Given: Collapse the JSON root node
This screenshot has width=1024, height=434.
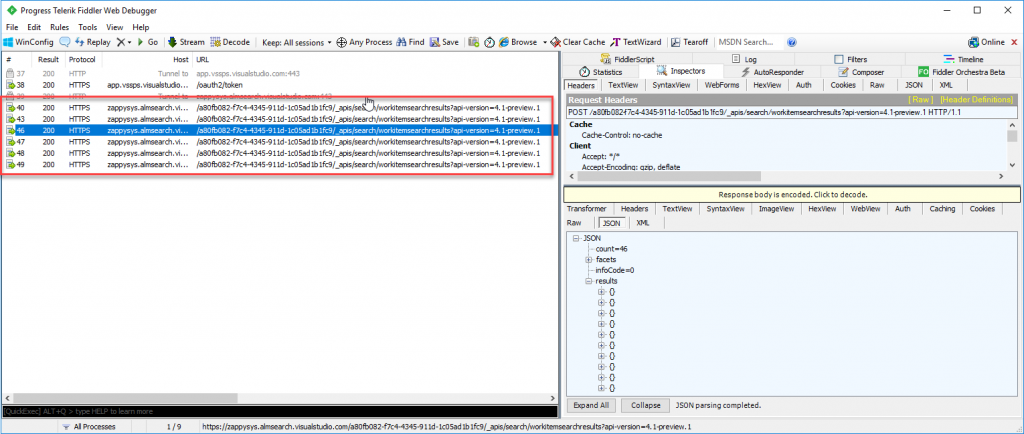Looking at the screenshot, I should click(x=576, y=238).
